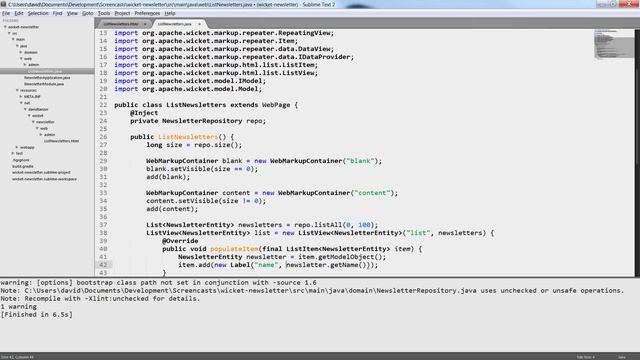640x360 pixels.
Task: Open the View menu
Action: point(72,13)
